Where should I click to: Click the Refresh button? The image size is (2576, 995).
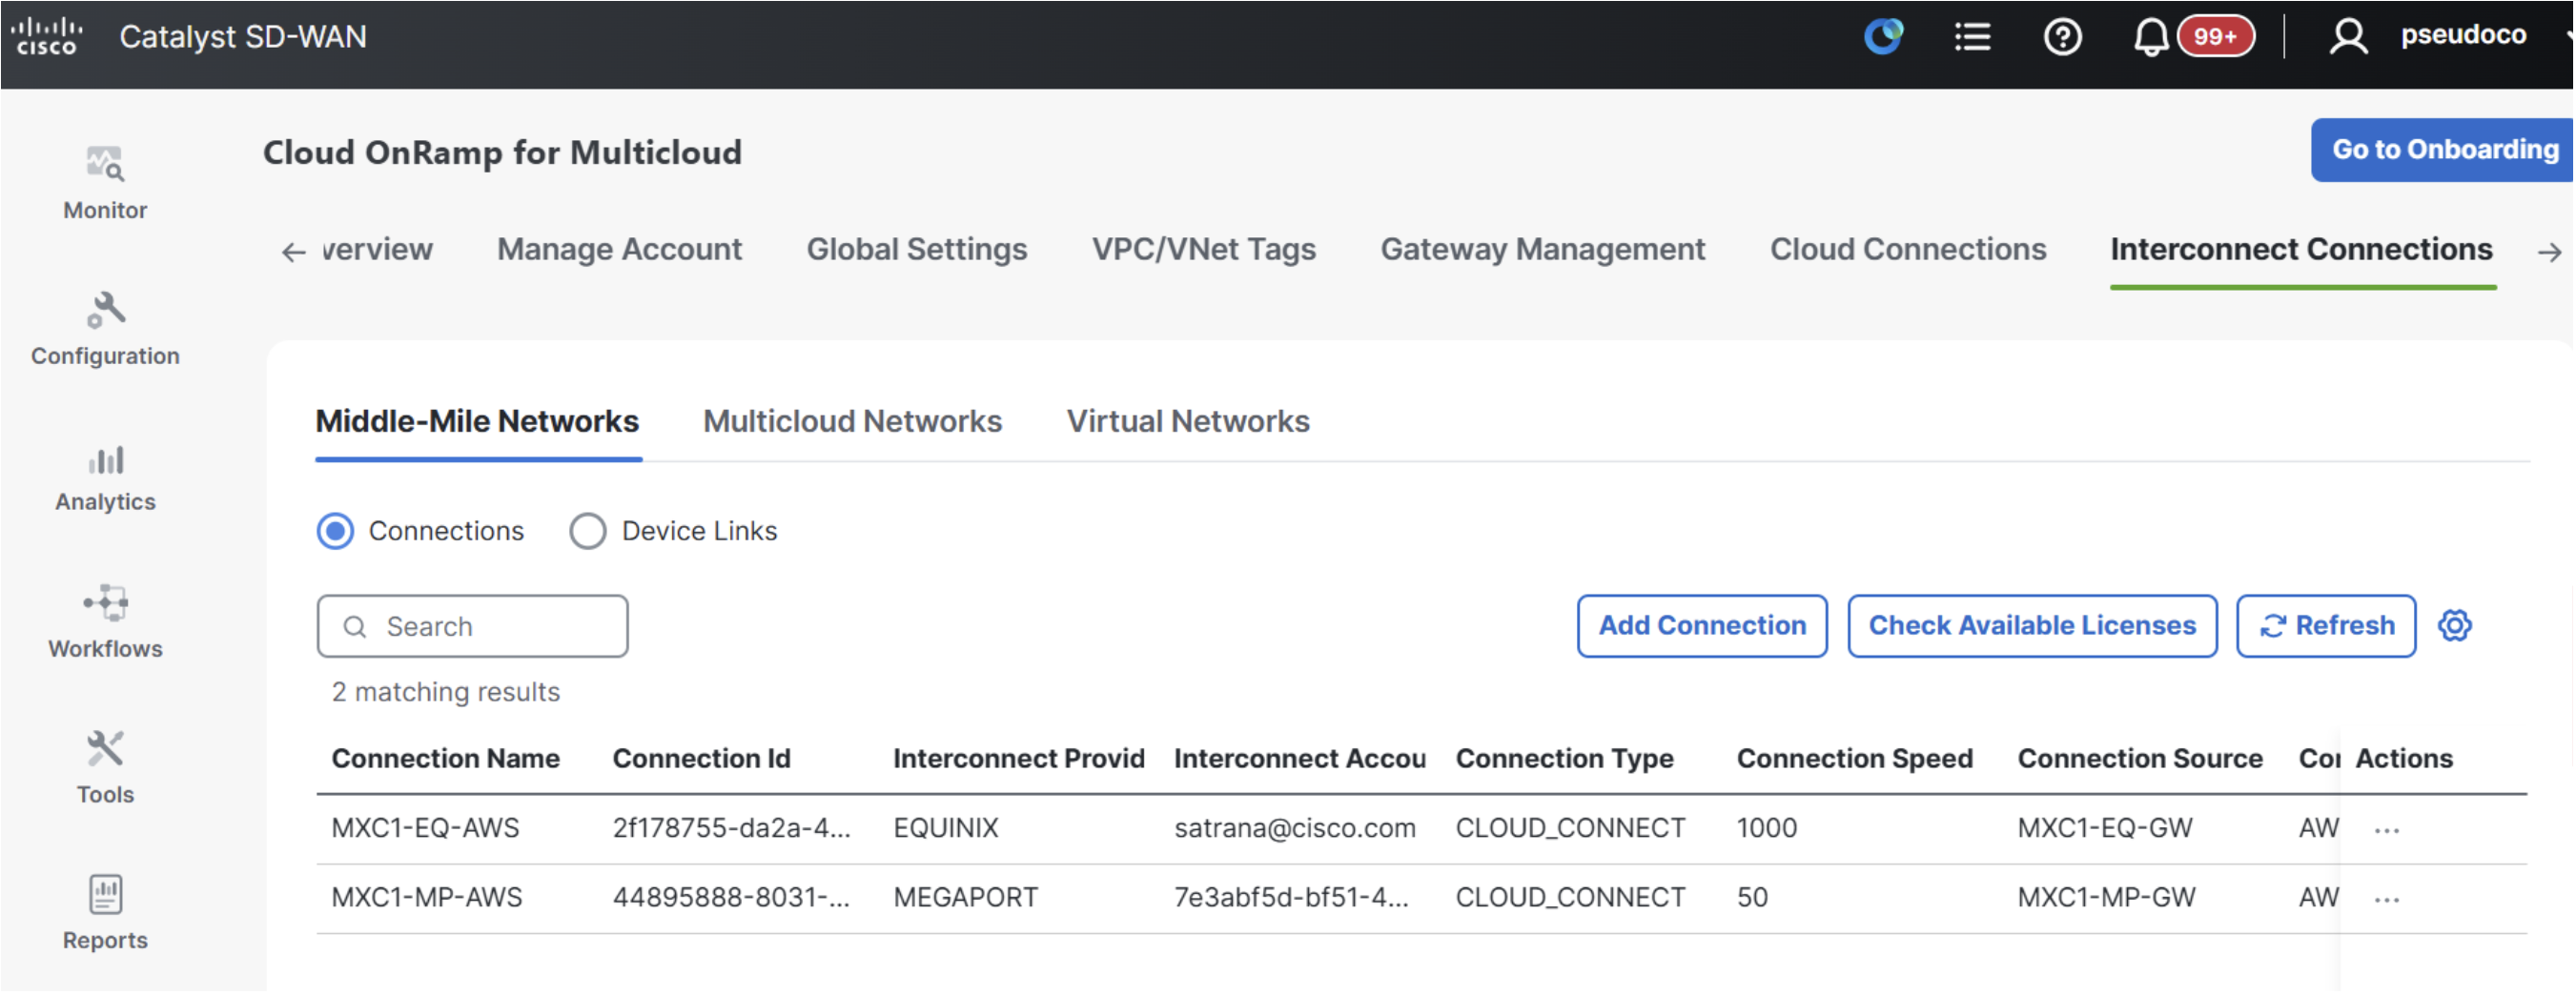coord(2326,627)
